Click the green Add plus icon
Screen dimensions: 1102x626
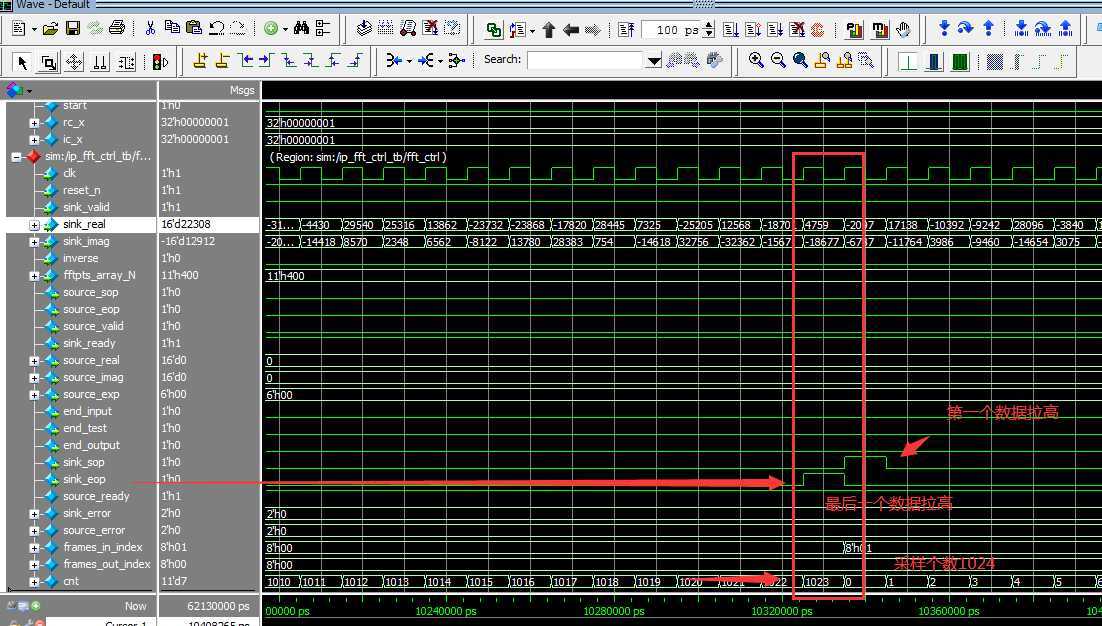271,29
